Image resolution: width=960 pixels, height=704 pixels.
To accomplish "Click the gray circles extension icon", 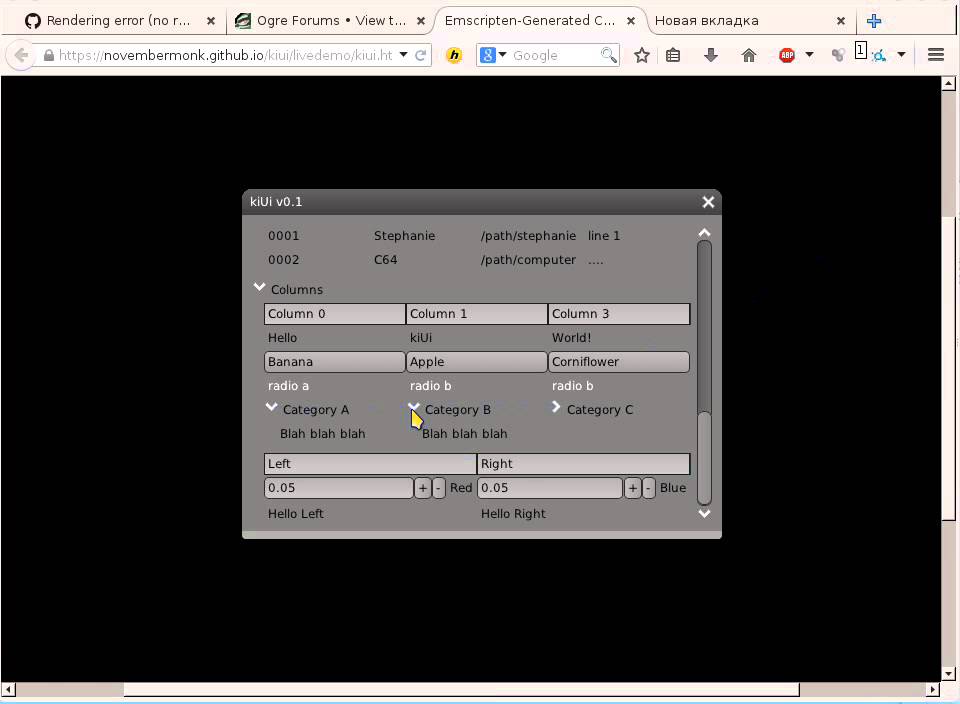I will click(838, 55).
